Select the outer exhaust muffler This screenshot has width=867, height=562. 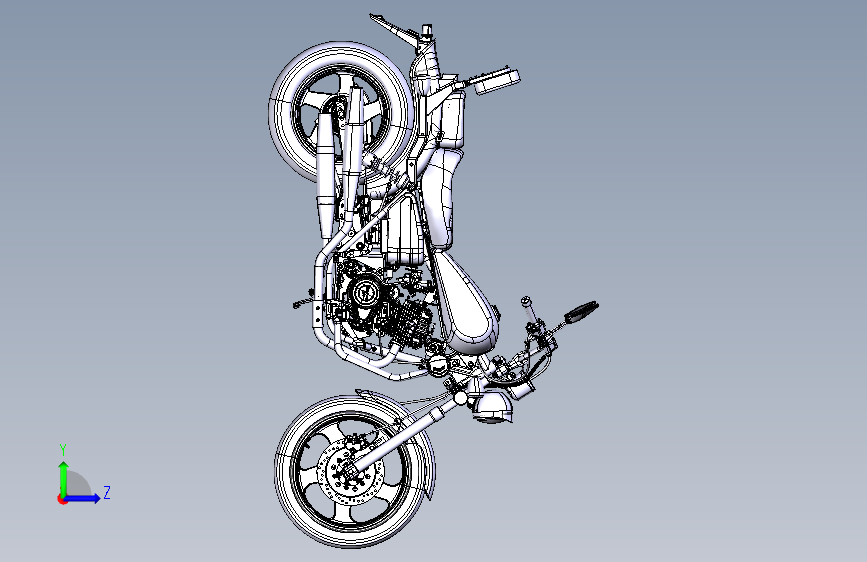coord(325,175)
